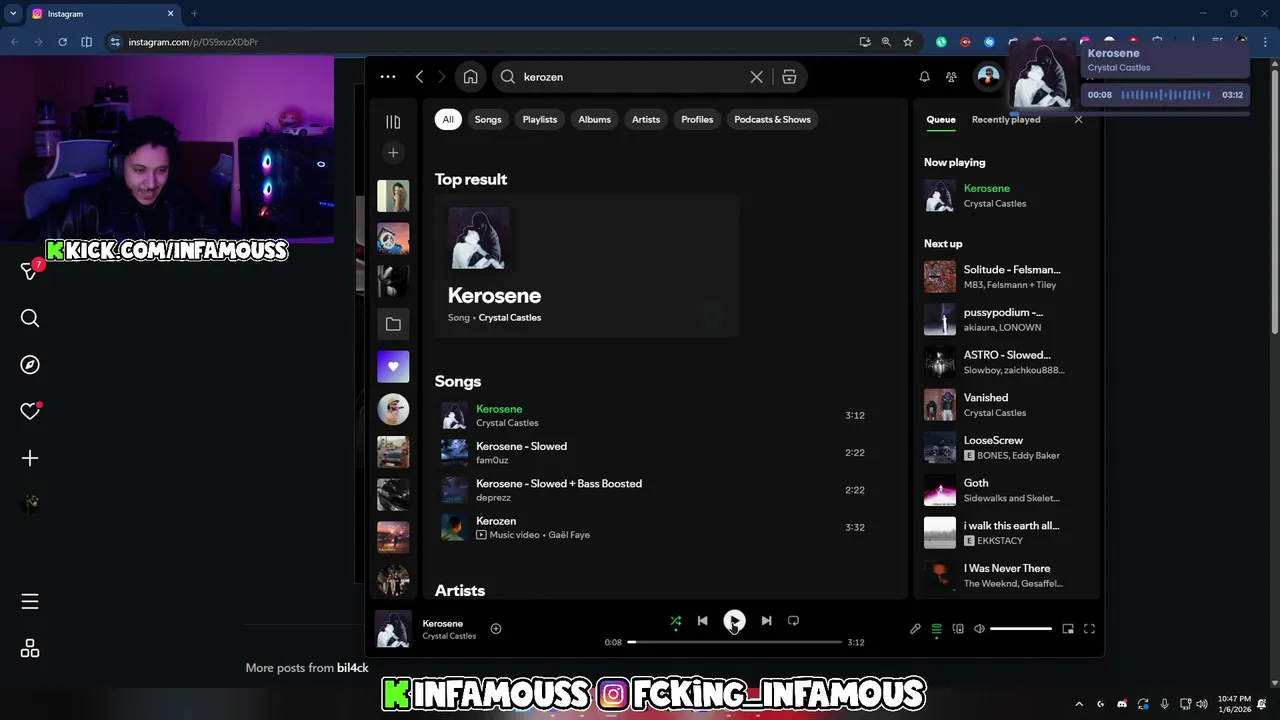The image size is (1280, 720).
Task: Click Kerosene album art in player bar
Action: click(393, 629)
